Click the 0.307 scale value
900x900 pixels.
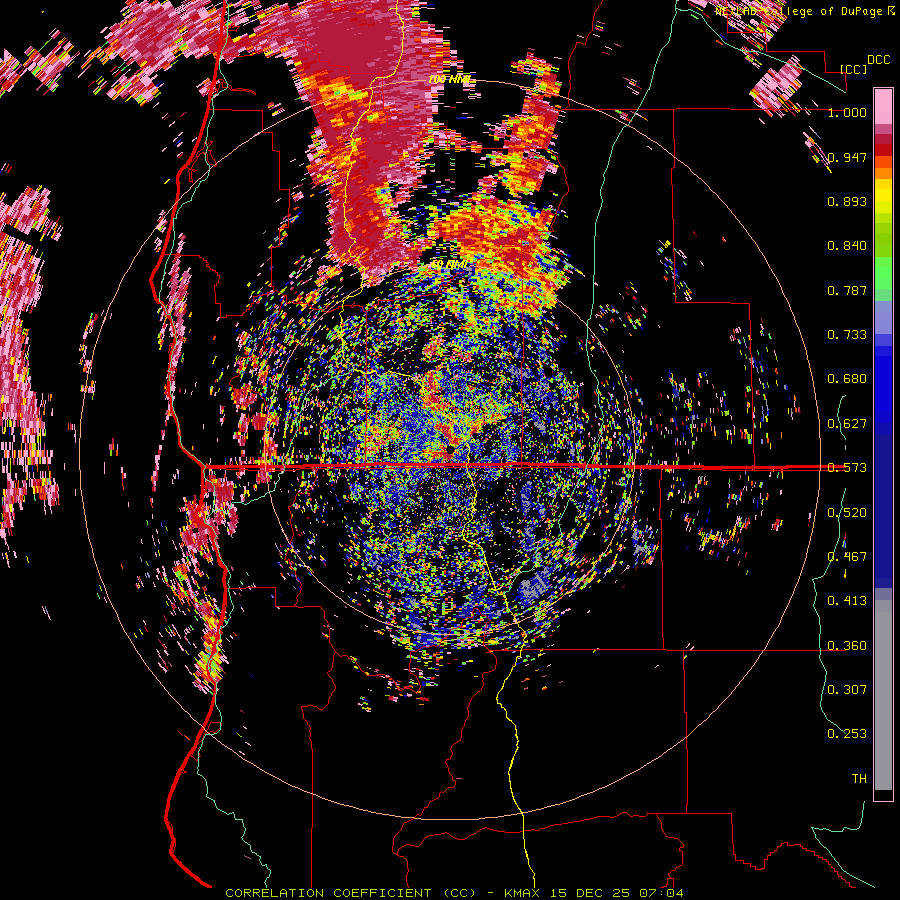pyautogui.click(x=847, y=690)
